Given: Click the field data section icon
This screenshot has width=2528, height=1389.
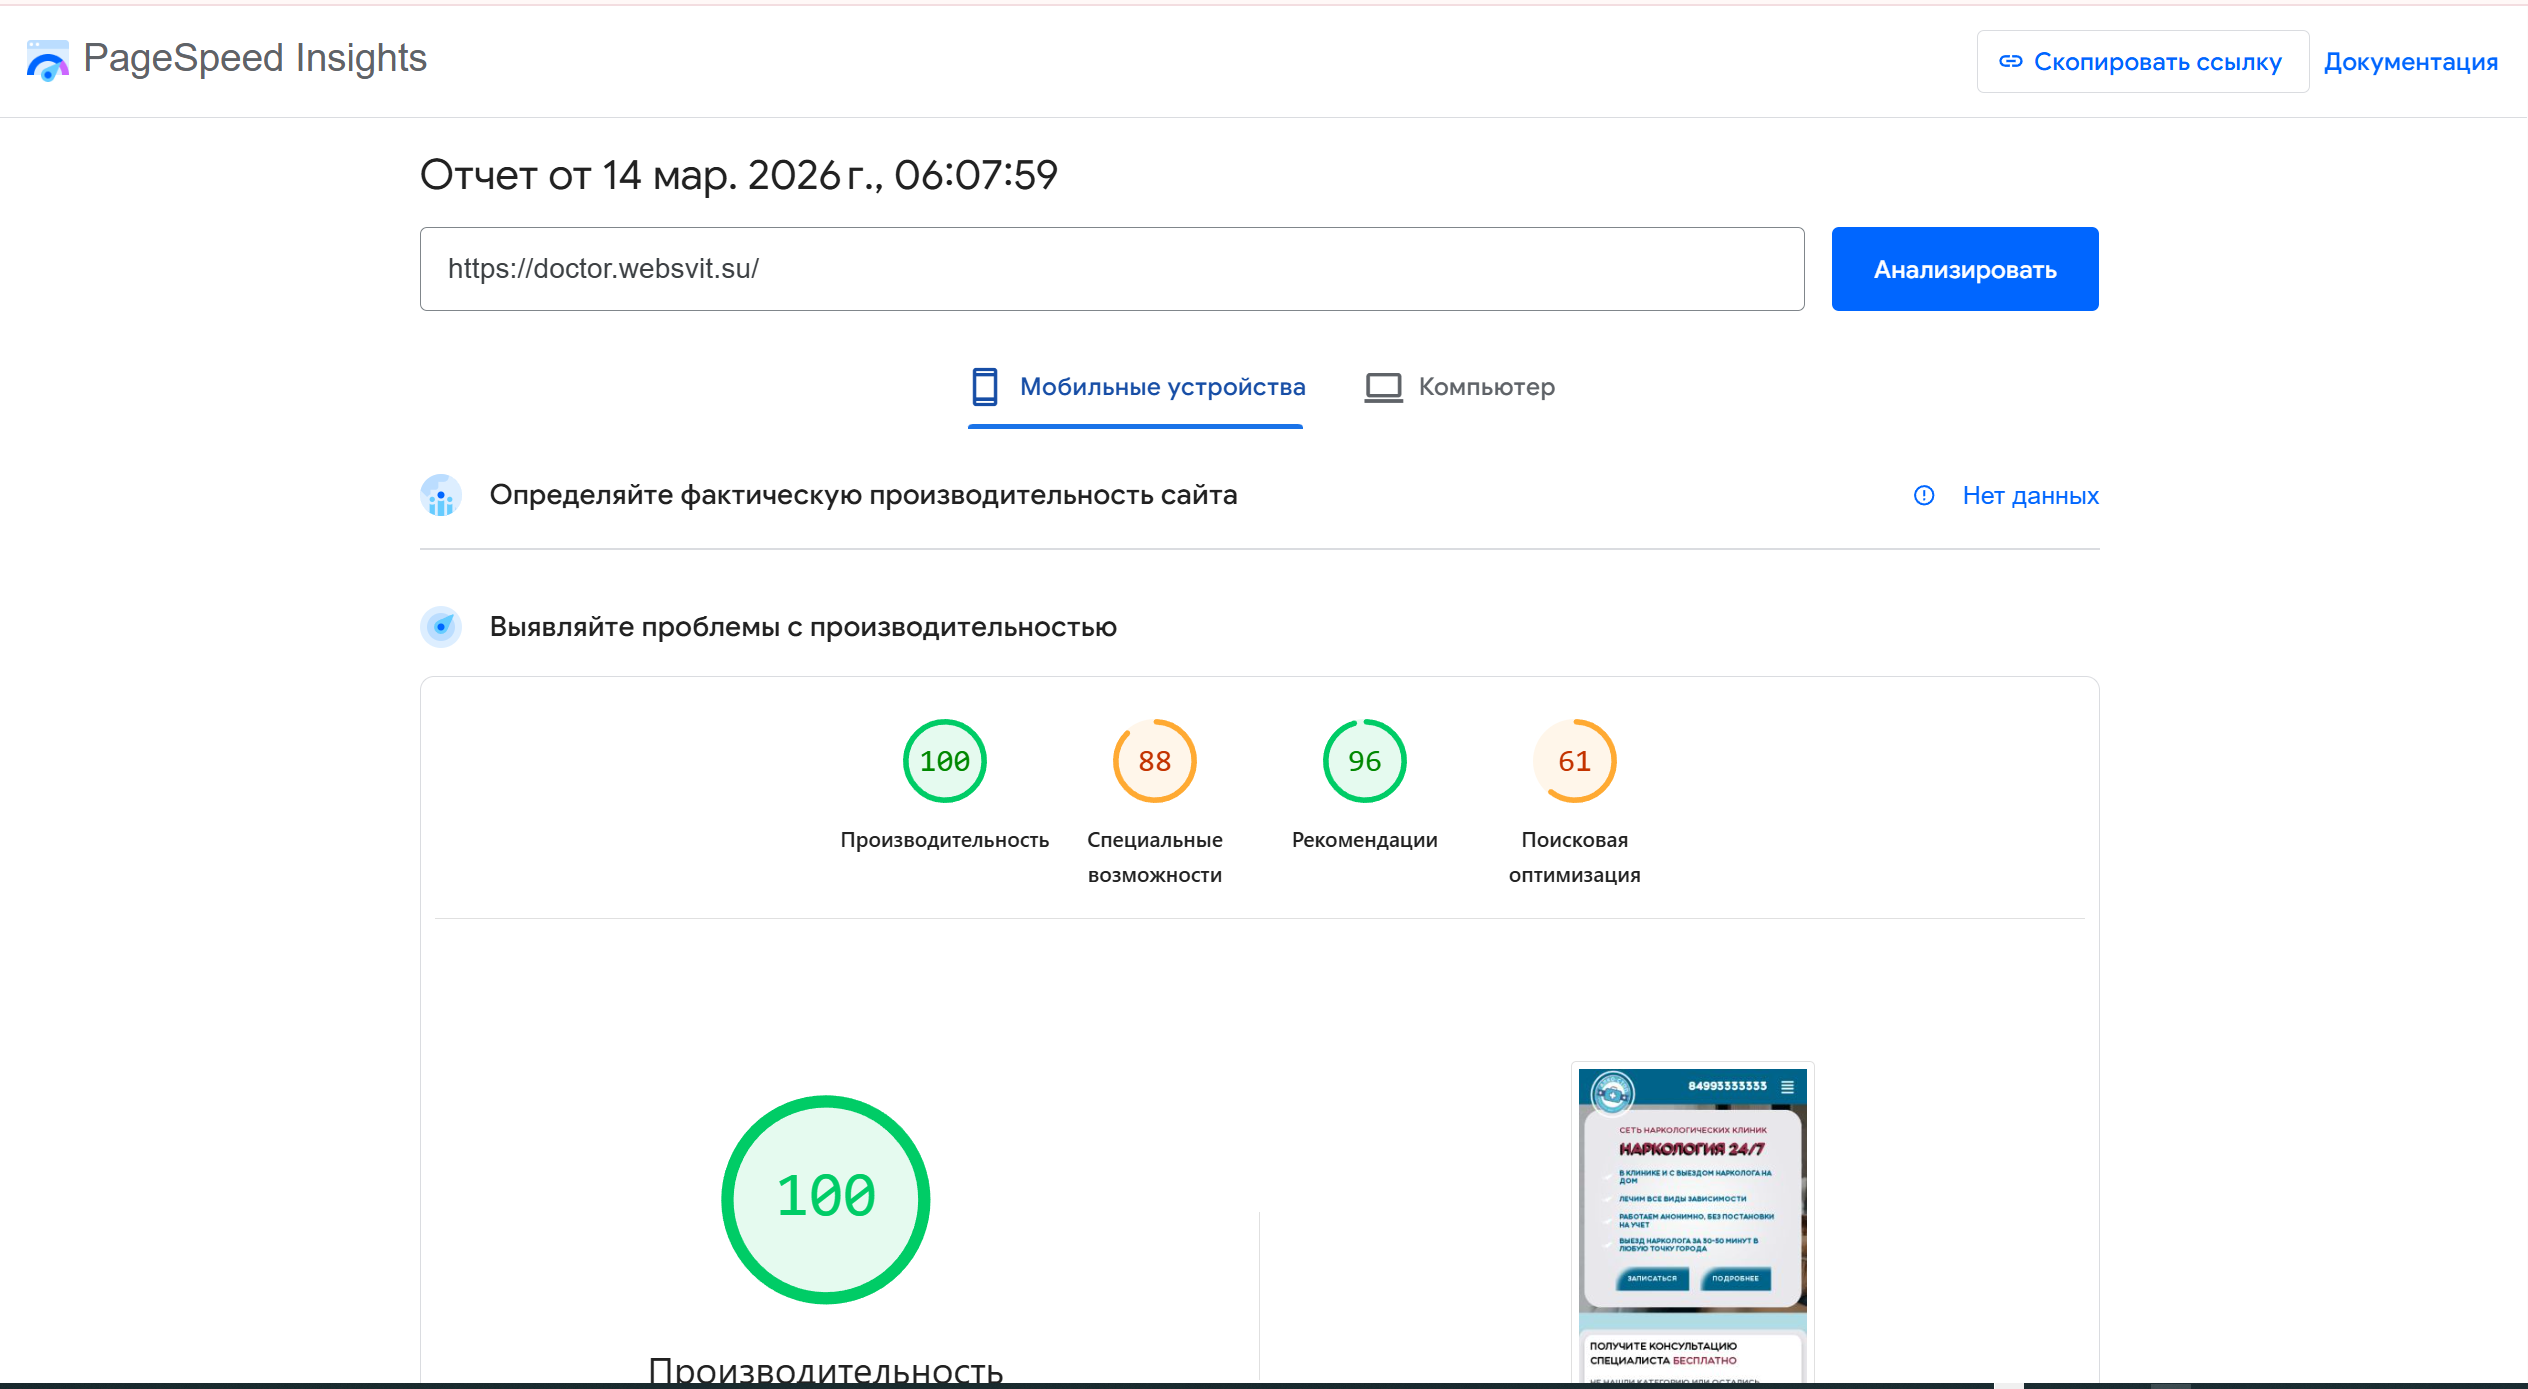Looking at the screenshot, I should [441, 496].
